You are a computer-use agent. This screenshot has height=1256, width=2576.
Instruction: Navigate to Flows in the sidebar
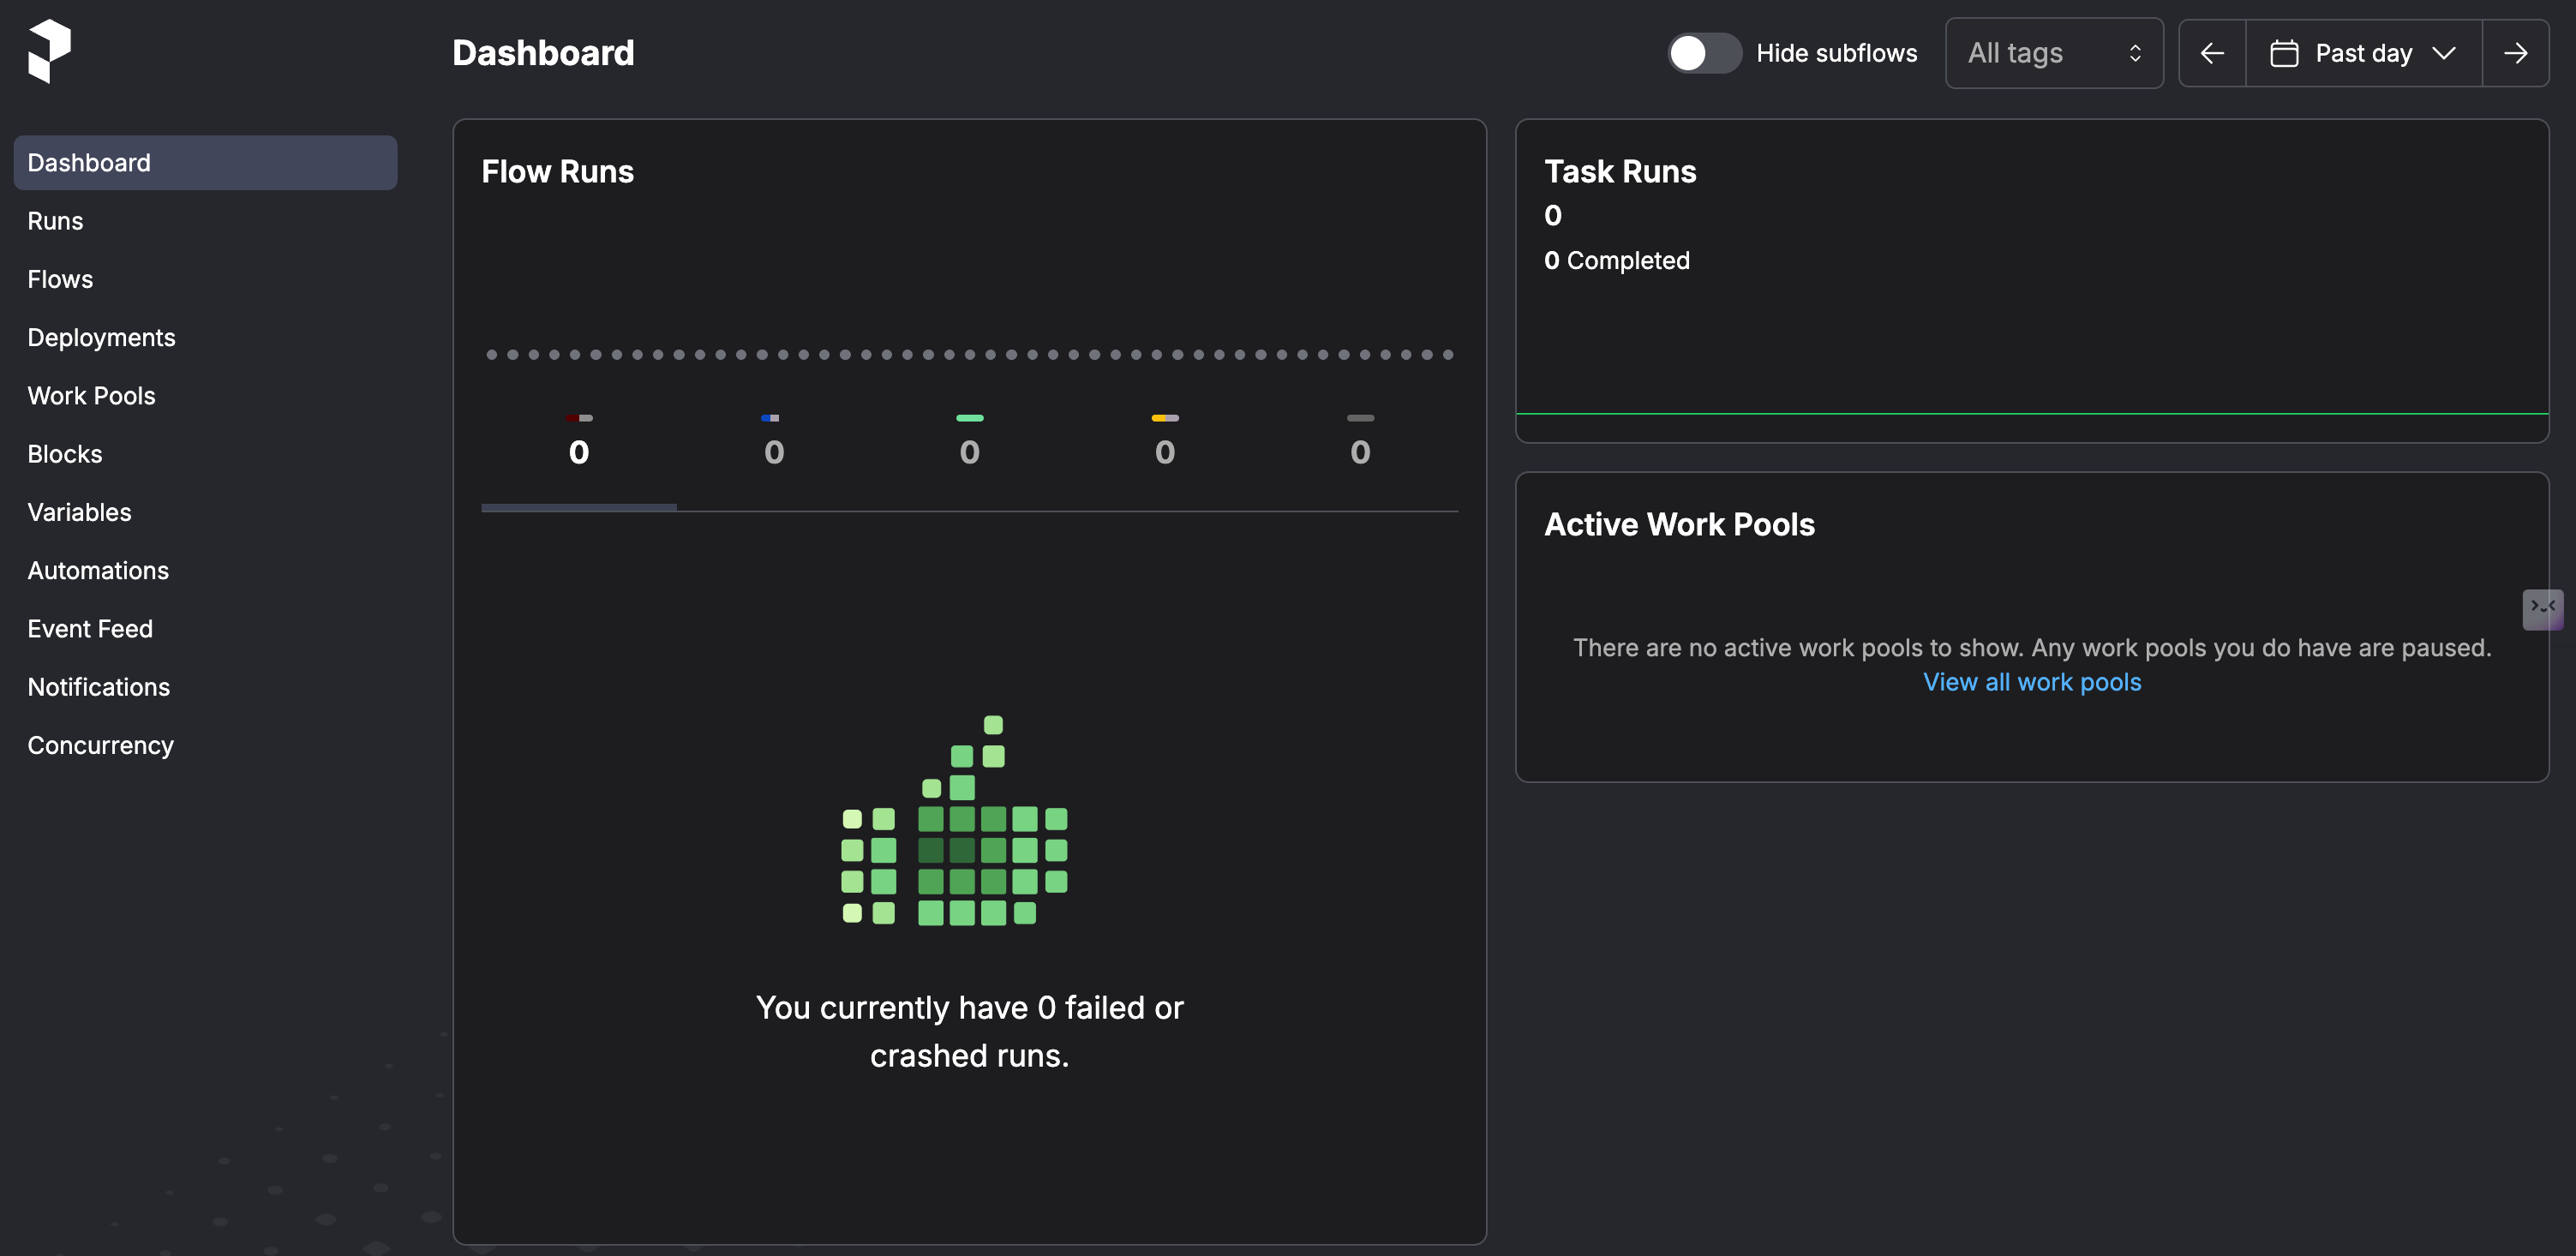click(60, 279)
